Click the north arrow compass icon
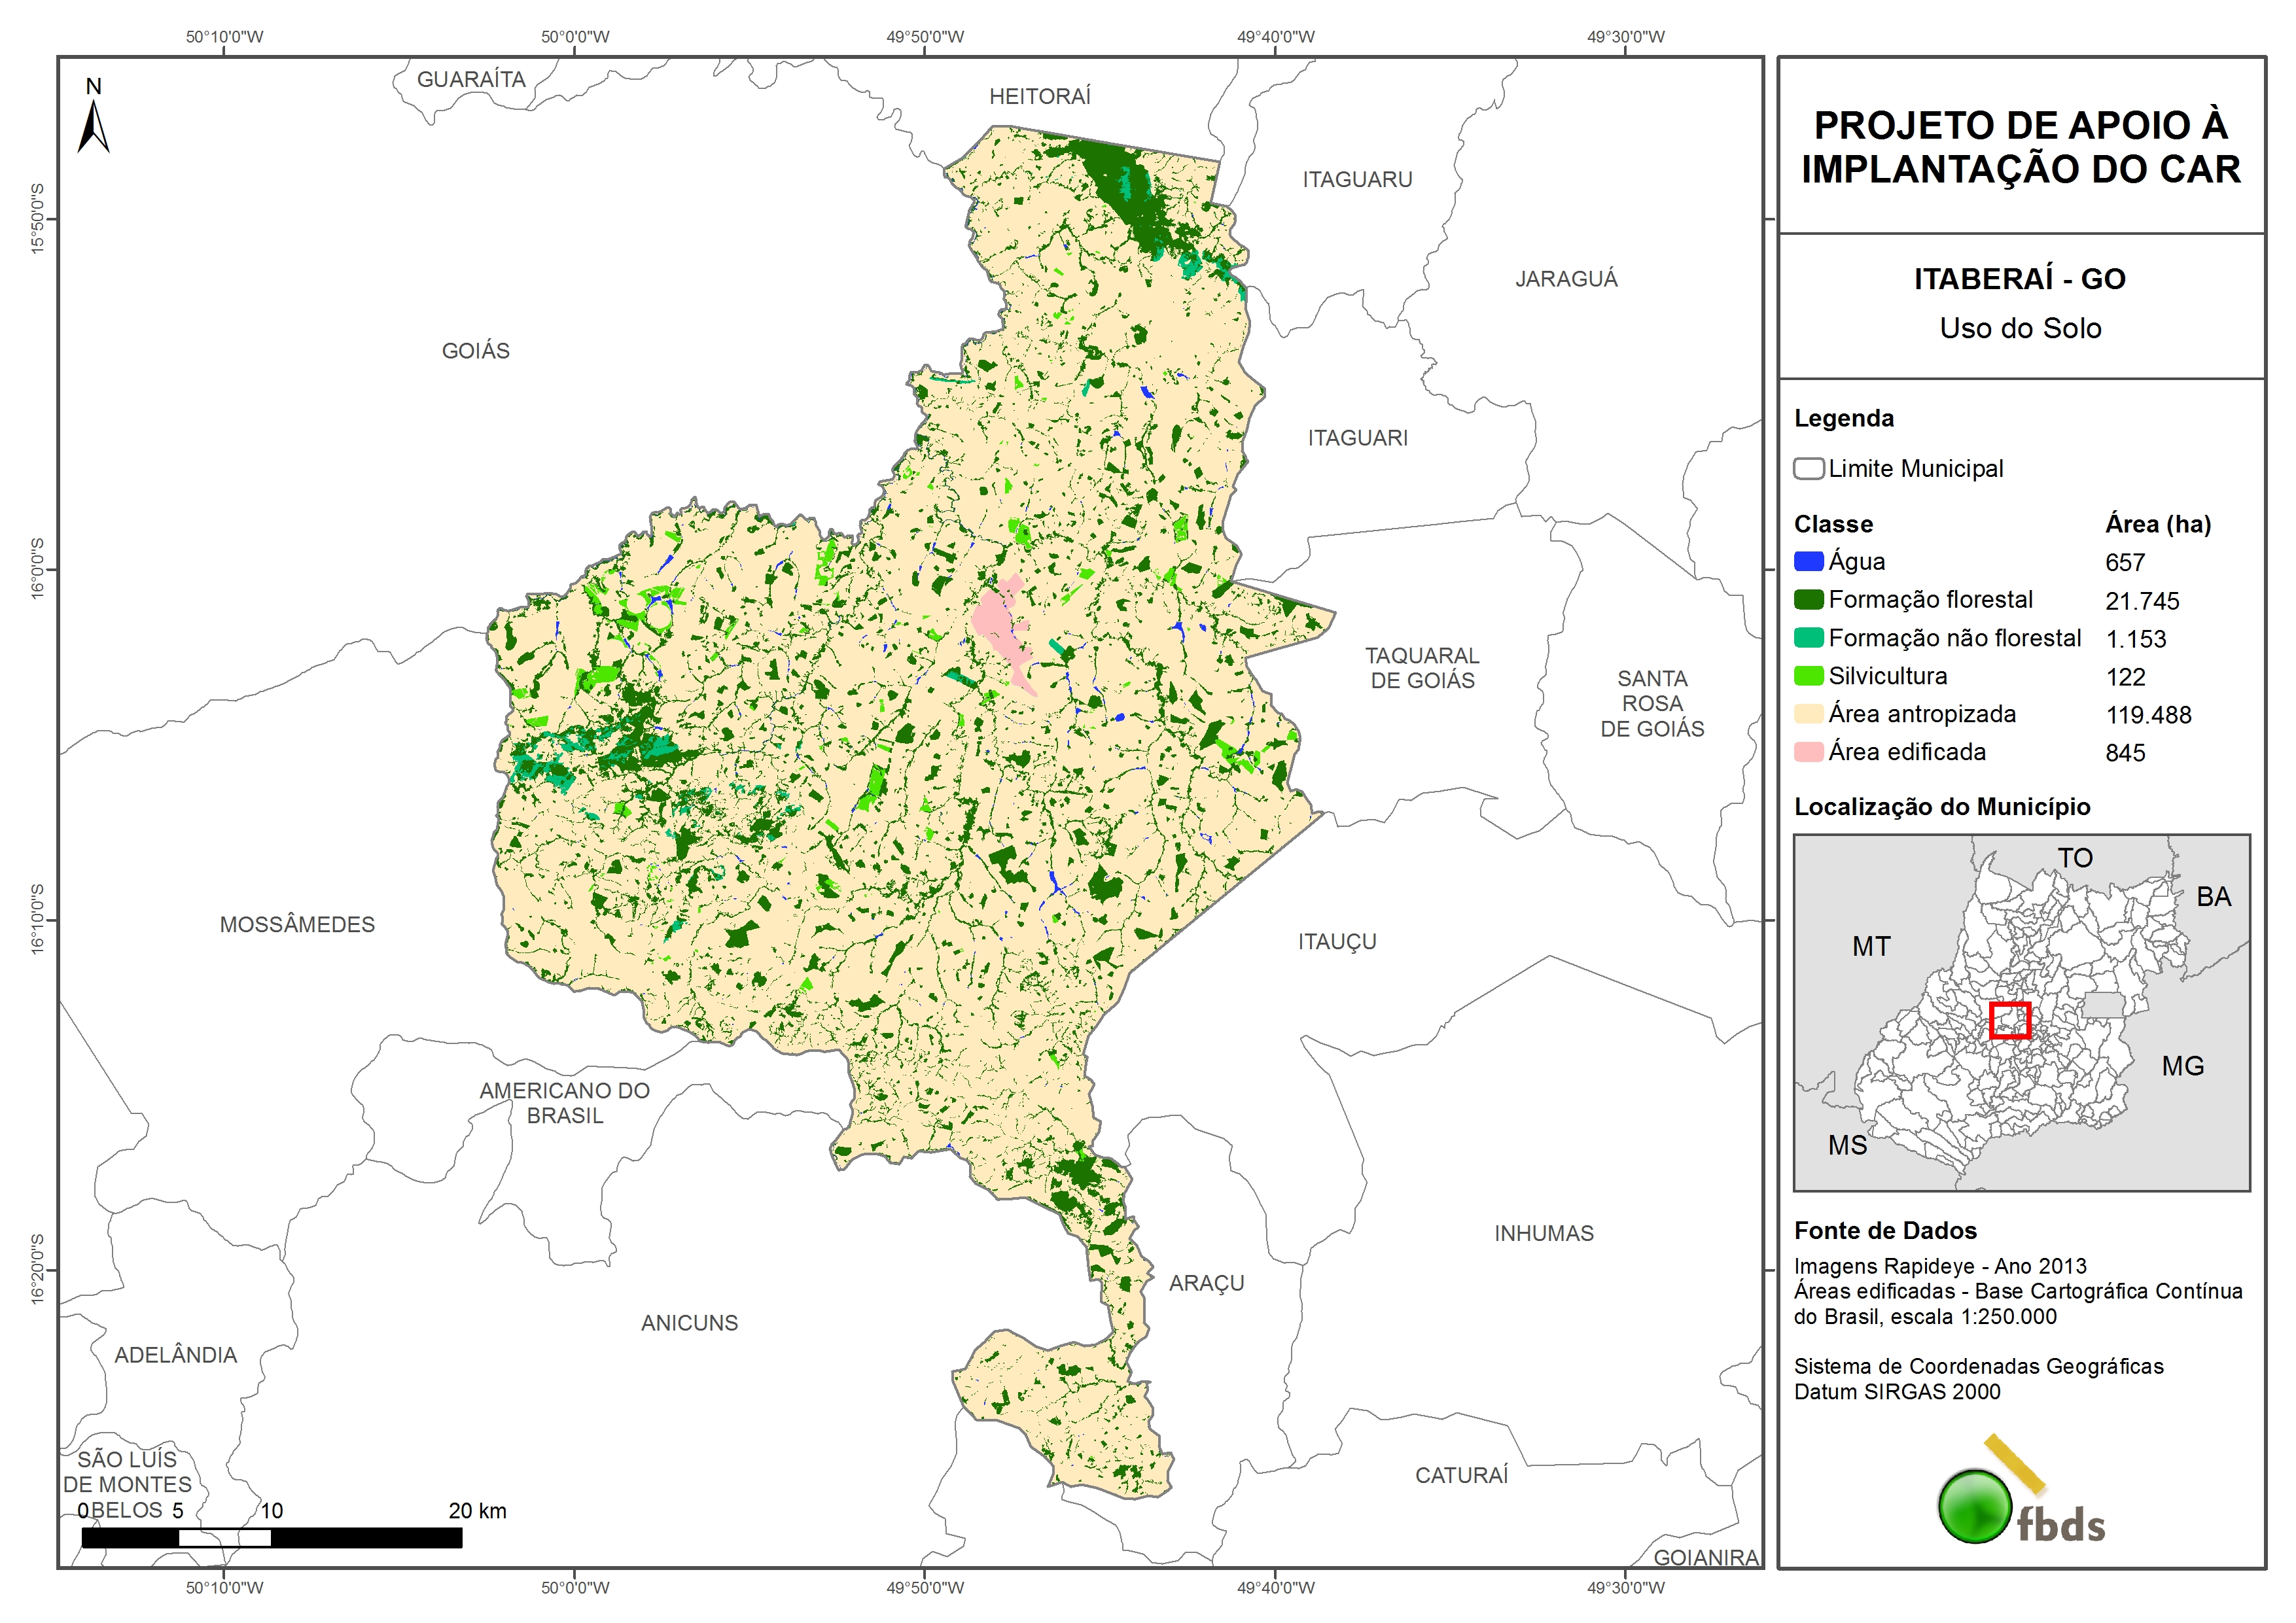The height and width of the screenshot is (1623, 2296). (93, 128)
